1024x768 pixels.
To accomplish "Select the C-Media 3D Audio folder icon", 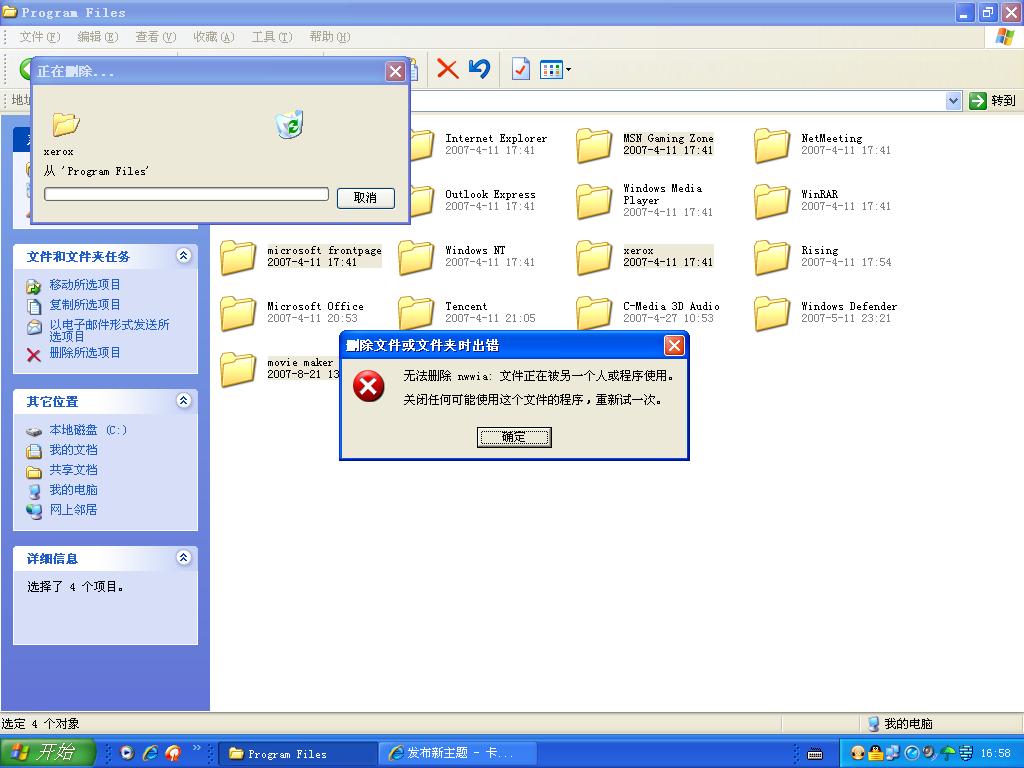I will [x=594, y=313].
